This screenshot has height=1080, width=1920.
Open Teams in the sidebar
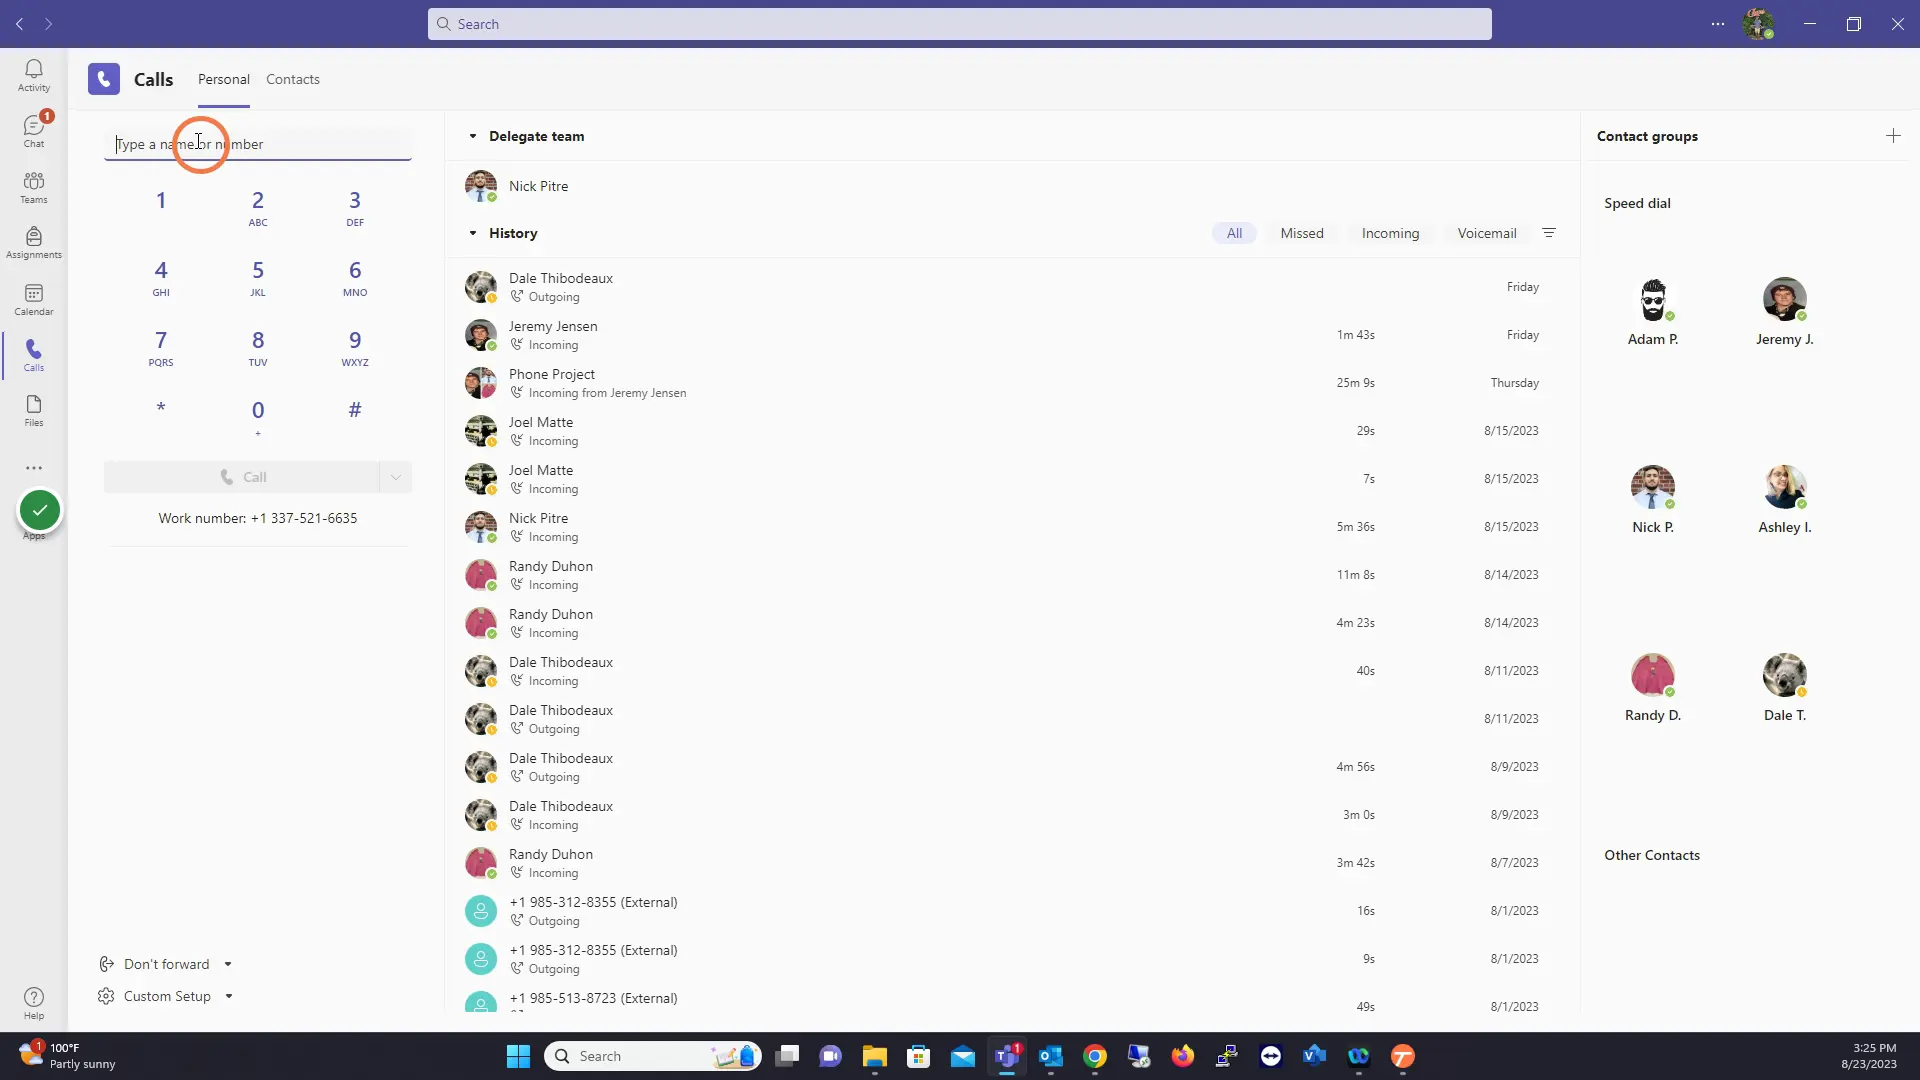(34, 187)
